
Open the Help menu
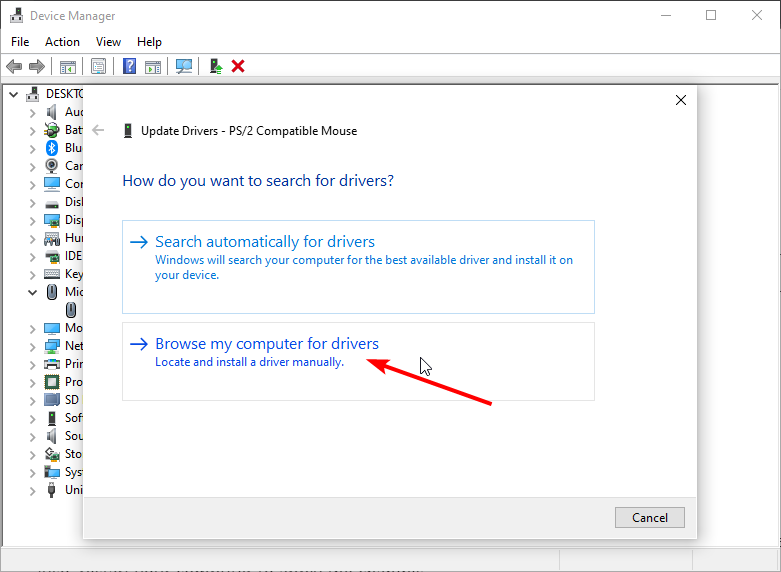(149, 42)
